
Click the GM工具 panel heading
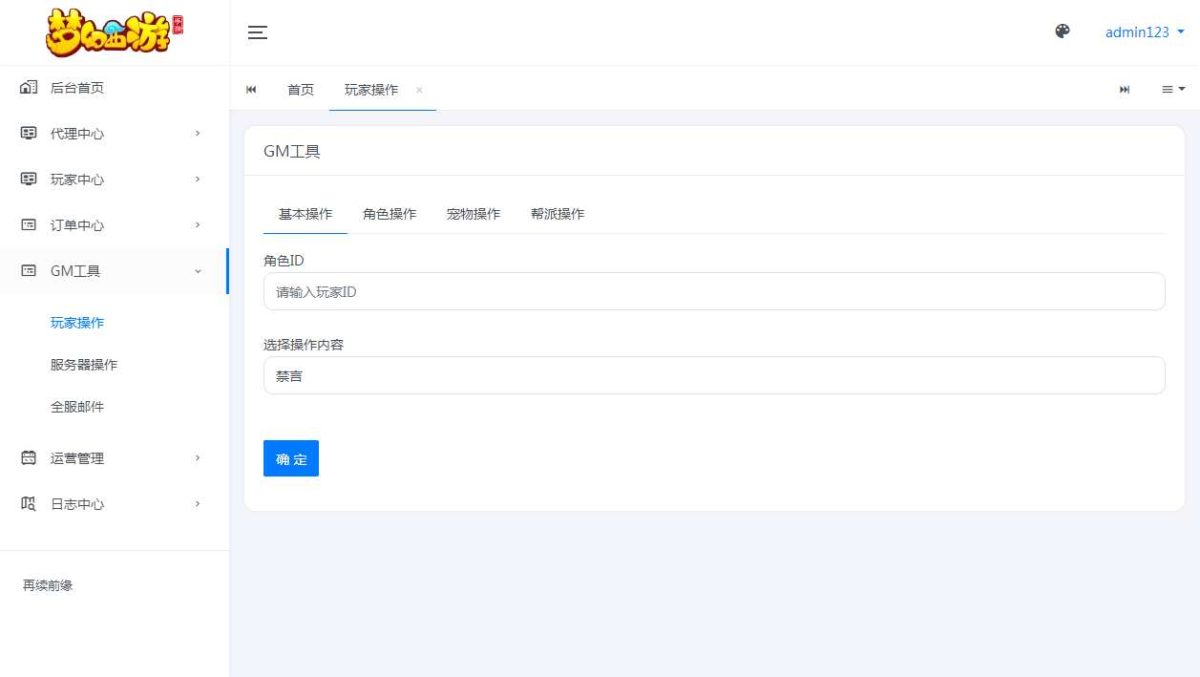(x=292, y=152)
